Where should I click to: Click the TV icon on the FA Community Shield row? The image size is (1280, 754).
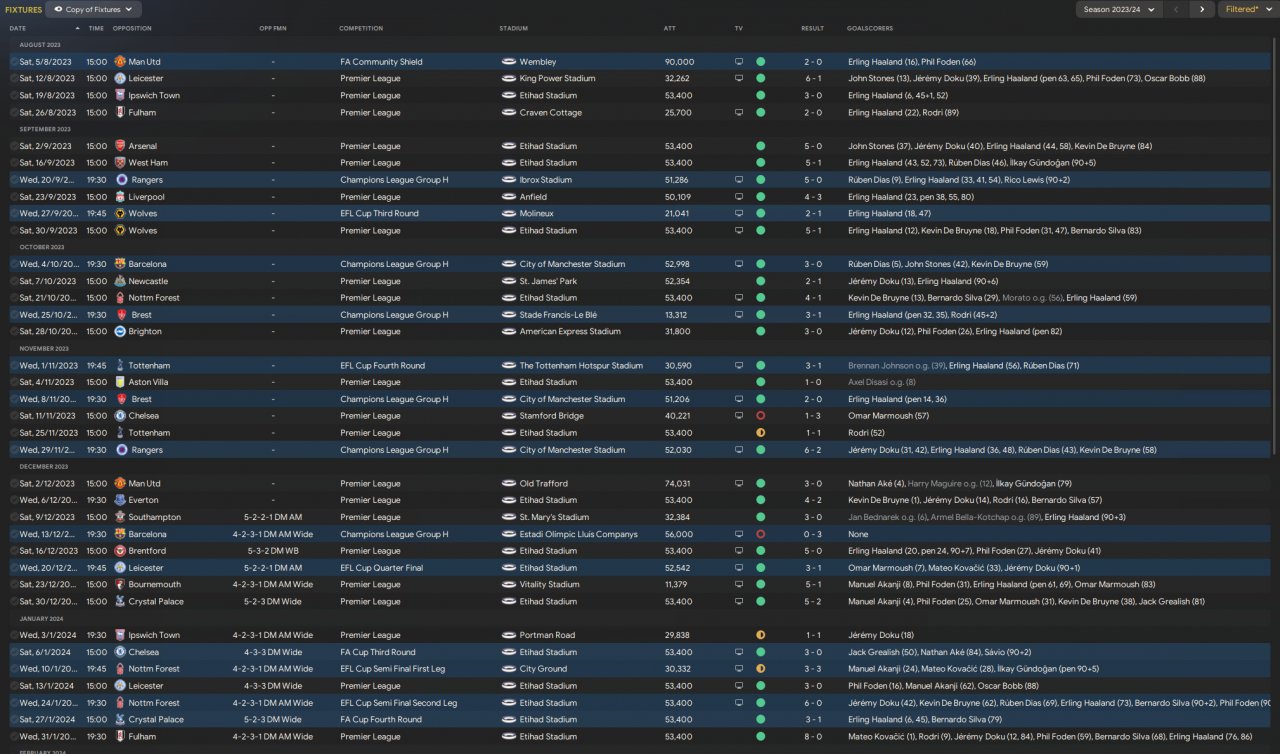pos(739,62)
